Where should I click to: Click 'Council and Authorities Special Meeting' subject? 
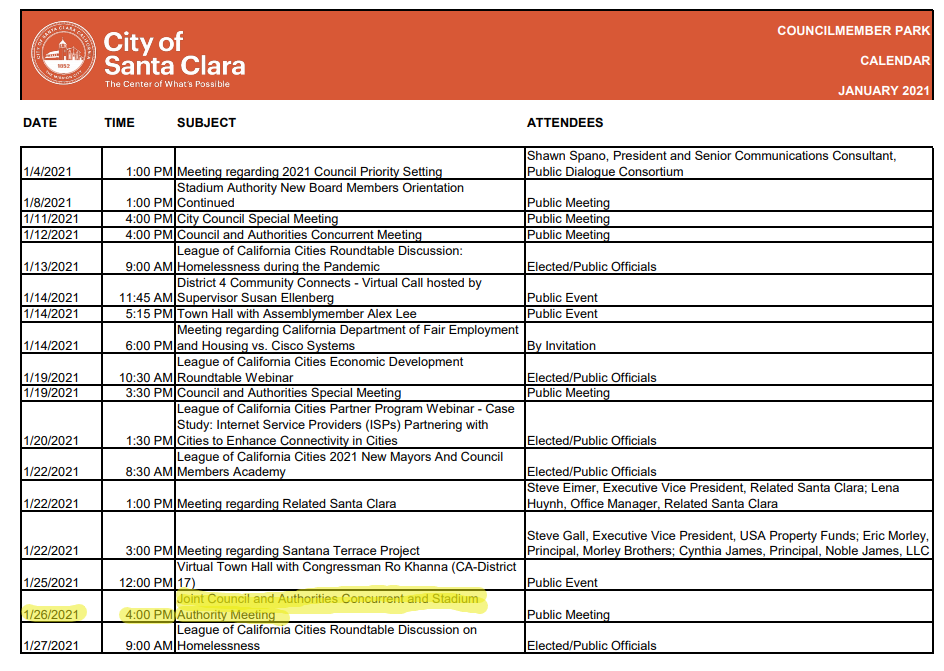pyautogui.click(x=289, y=393)
